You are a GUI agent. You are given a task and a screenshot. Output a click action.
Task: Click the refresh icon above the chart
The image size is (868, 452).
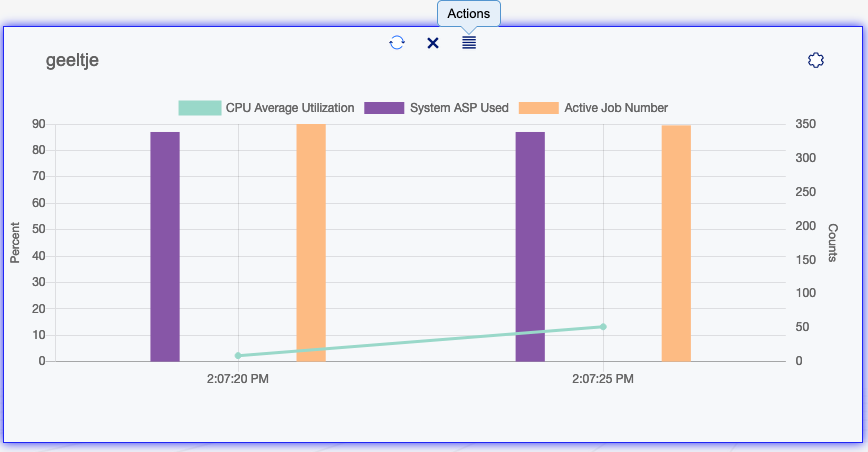click(x=397, y=43)
